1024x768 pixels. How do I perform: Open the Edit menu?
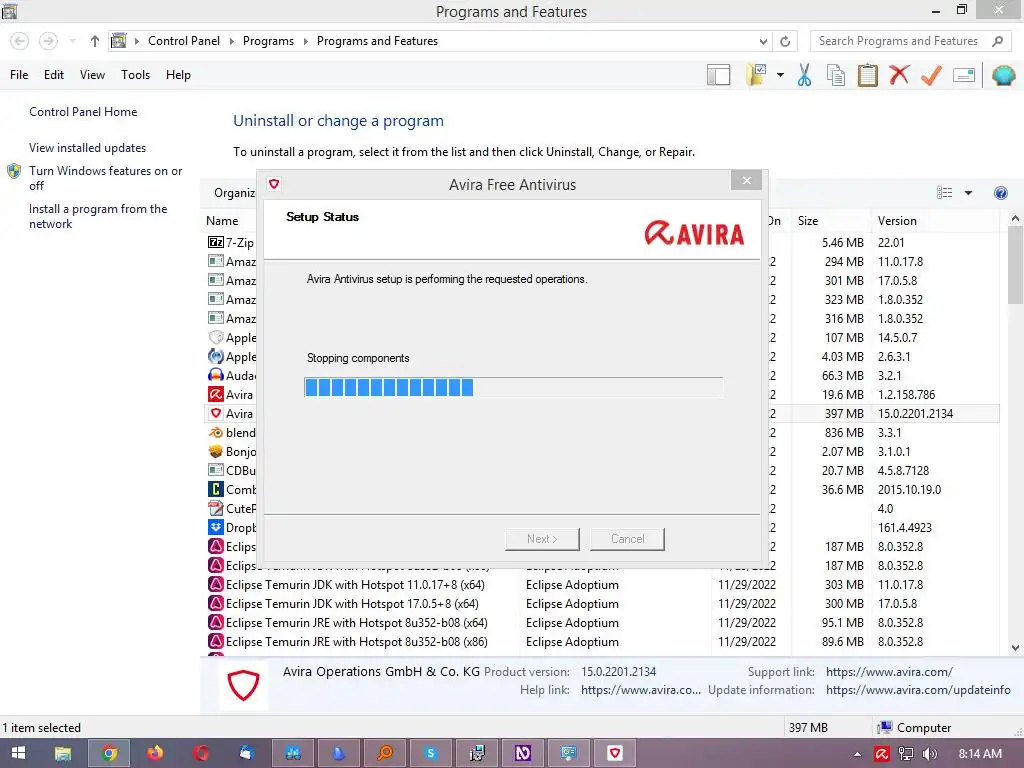pyautogui.click(x=54, y=75)
